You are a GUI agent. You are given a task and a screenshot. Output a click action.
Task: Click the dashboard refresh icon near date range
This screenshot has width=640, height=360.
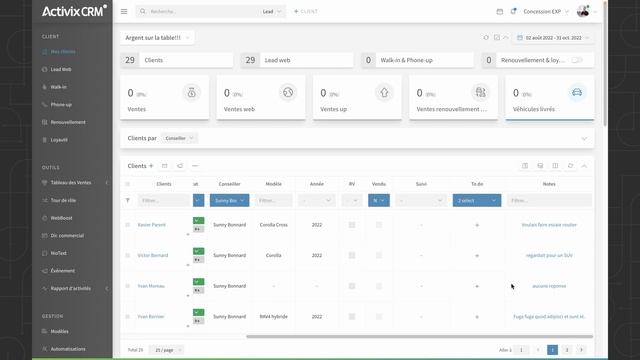click(486, 38)
